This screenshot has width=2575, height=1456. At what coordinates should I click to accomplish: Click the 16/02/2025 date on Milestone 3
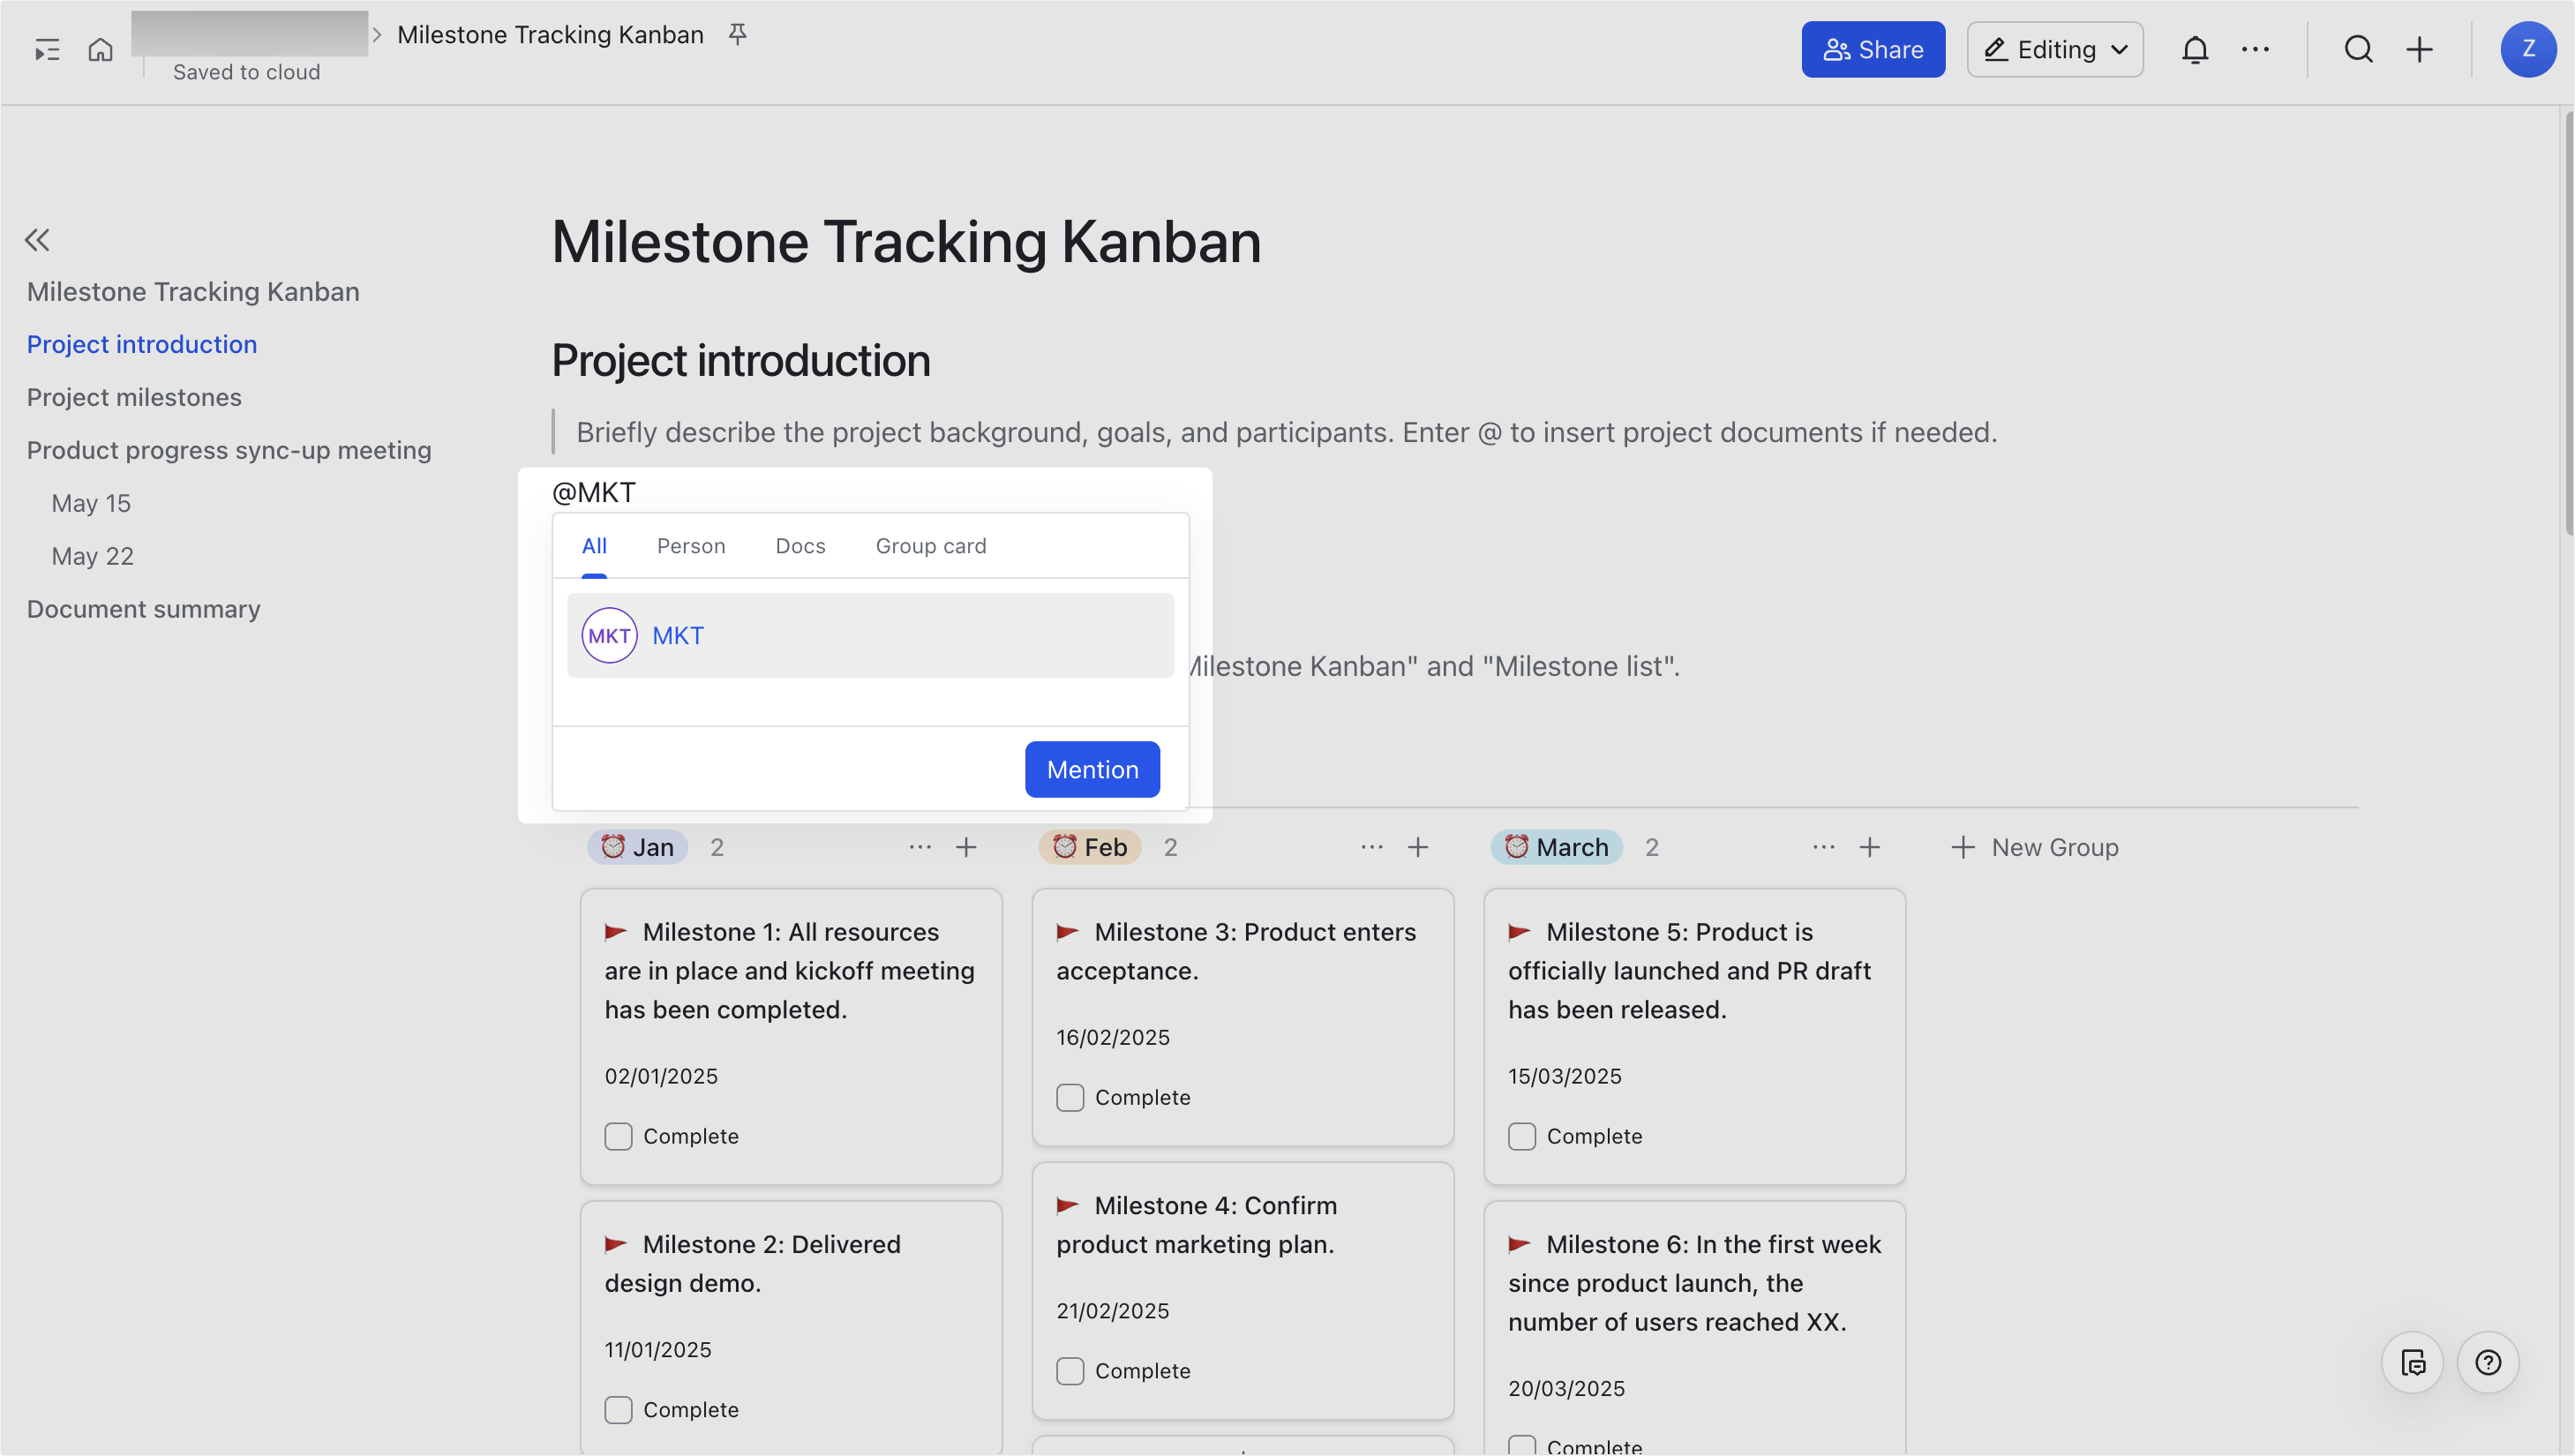click(1113, 1037)
